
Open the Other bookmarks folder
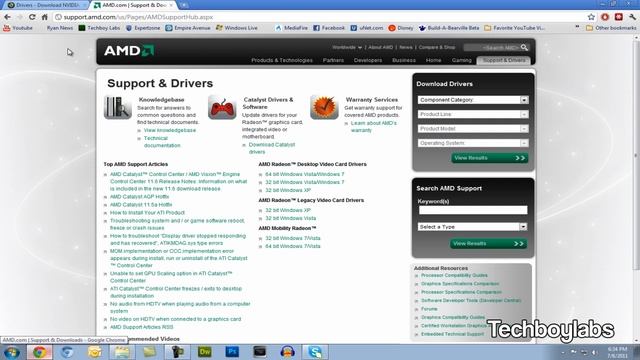pos(611,28)
